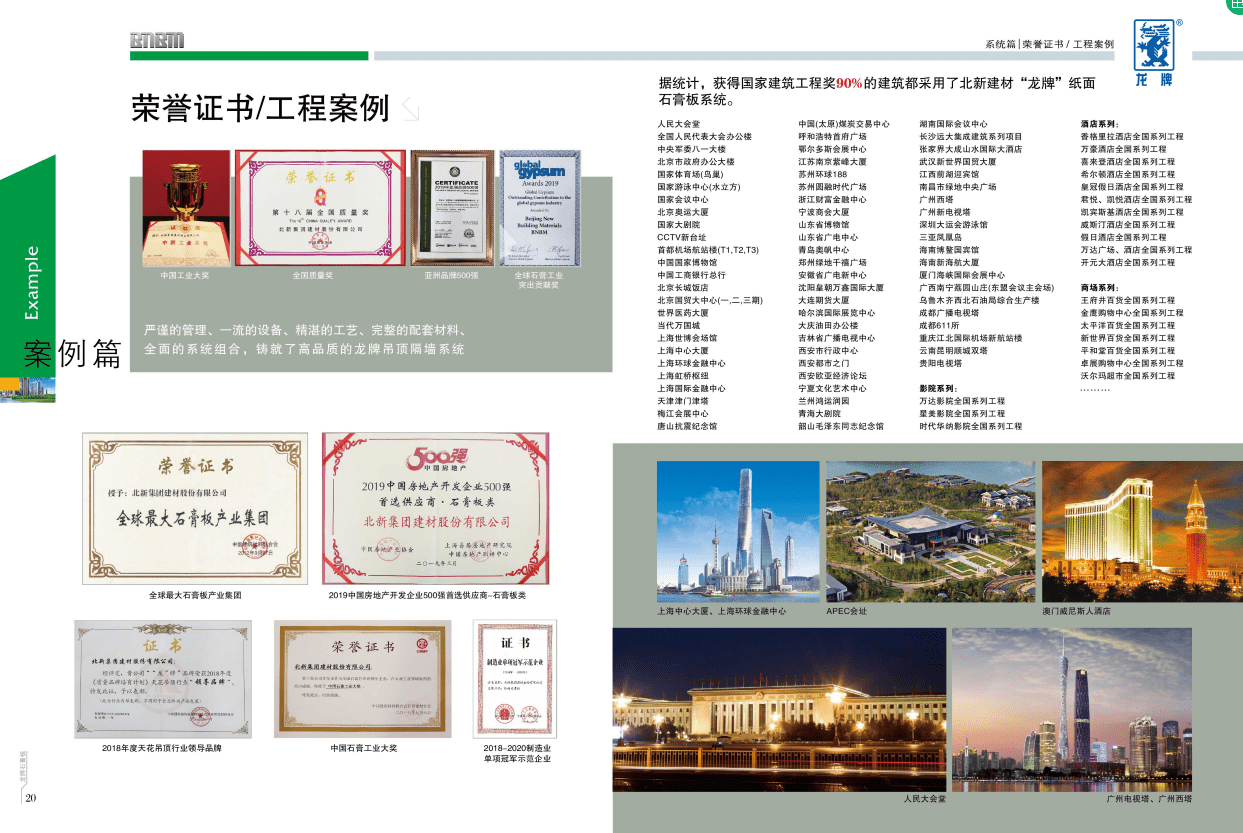This screenshot has height=833, width=1243.
Task: Open the 广州电视塔 skyline photo
Action: [x=1072, y=710]
